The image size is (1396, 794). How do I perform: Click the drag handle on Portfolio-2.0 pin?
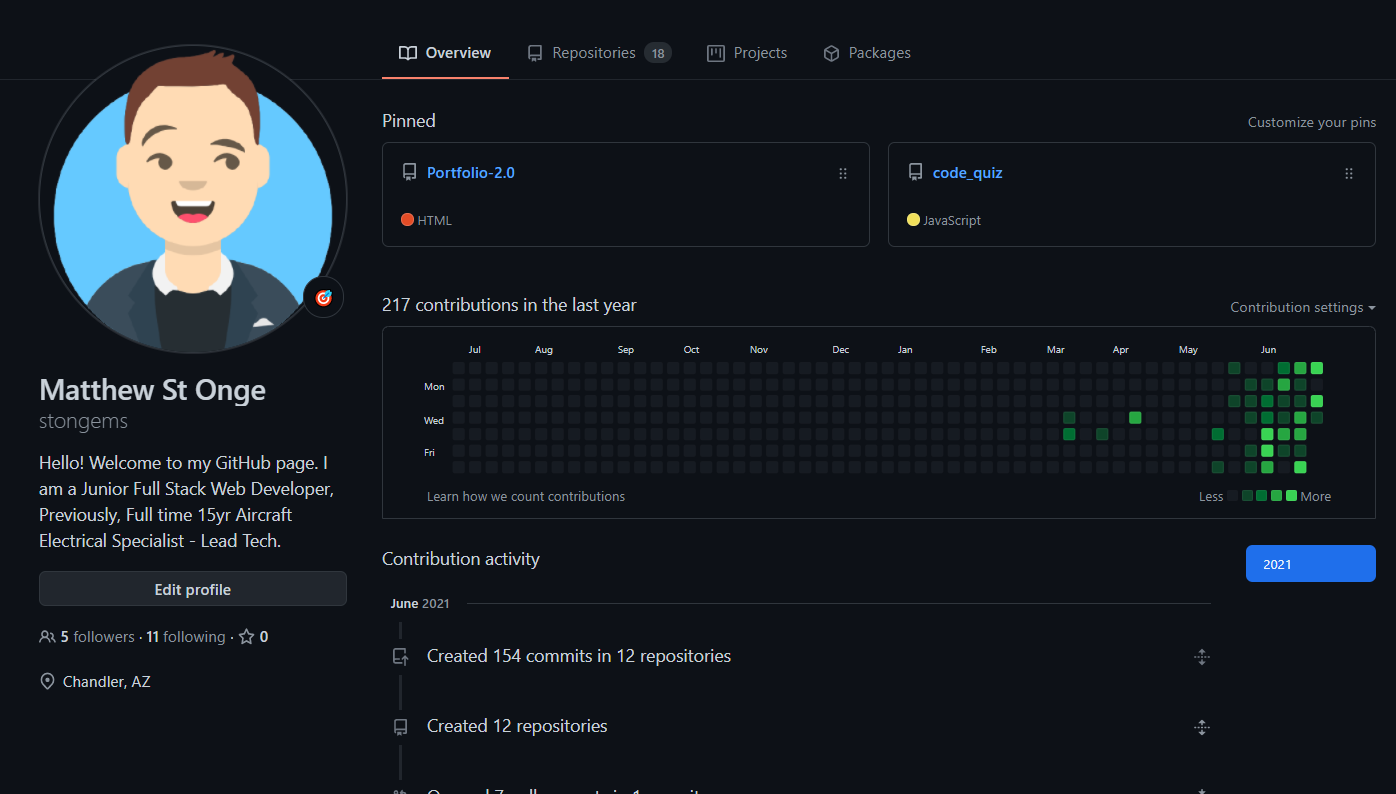point(842,173)
